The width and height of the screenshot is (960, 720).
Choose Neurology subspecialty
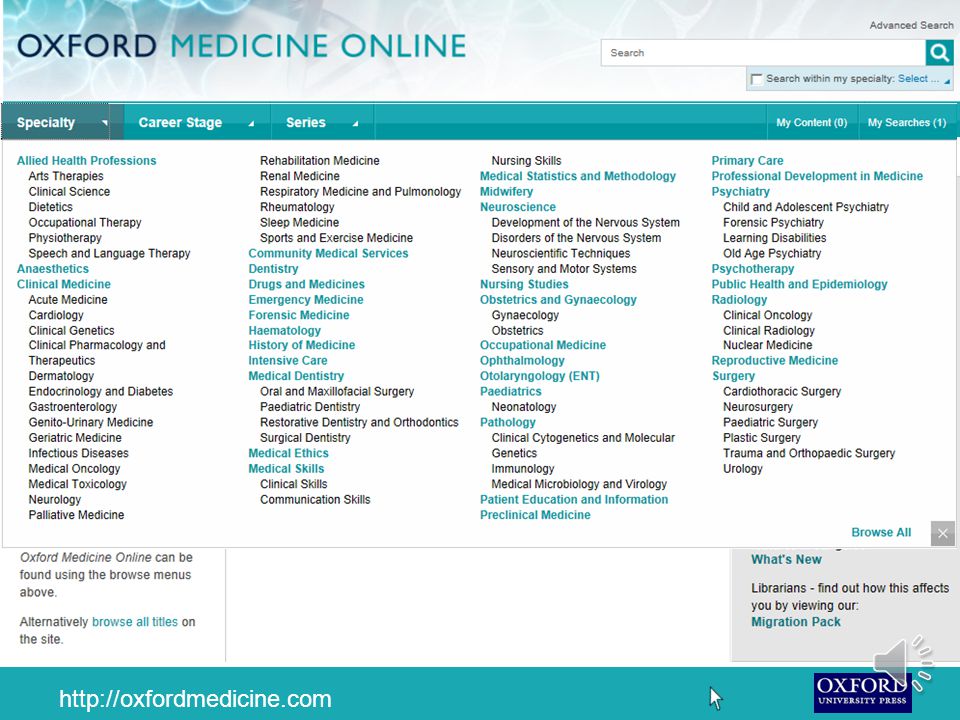coord(54,499)
